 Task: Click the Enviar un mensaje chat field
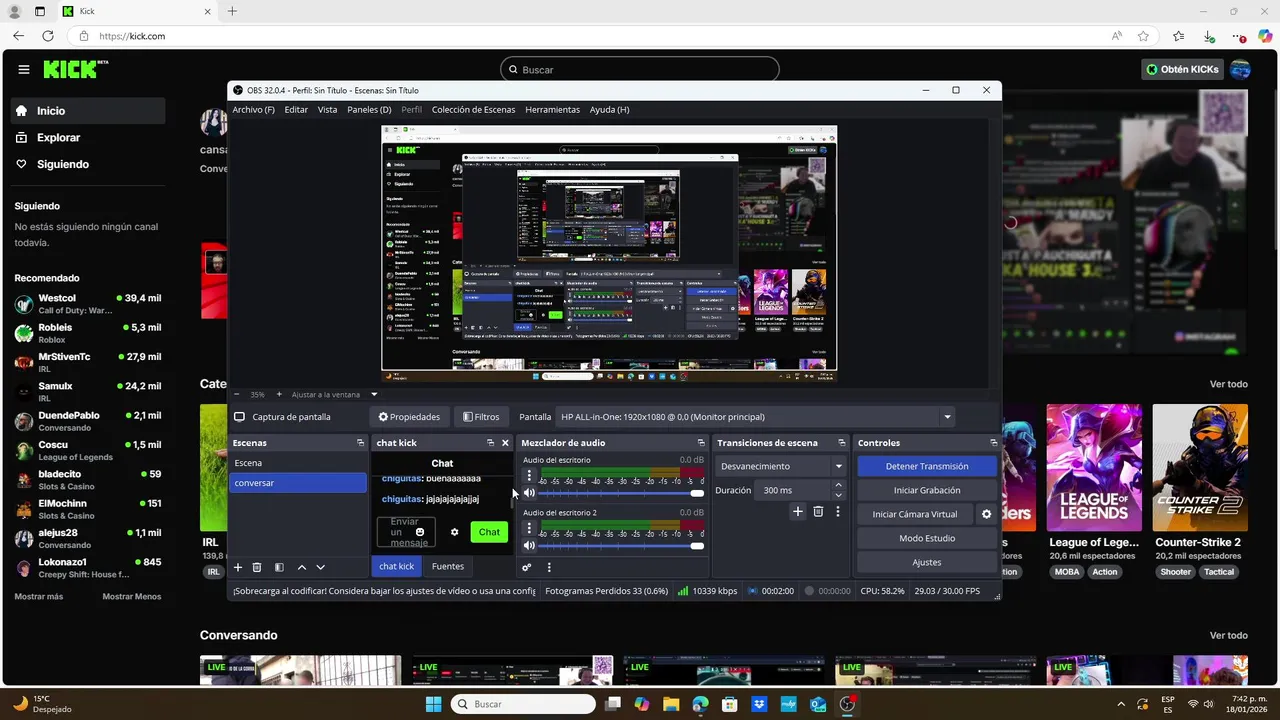tap(406, 532)
